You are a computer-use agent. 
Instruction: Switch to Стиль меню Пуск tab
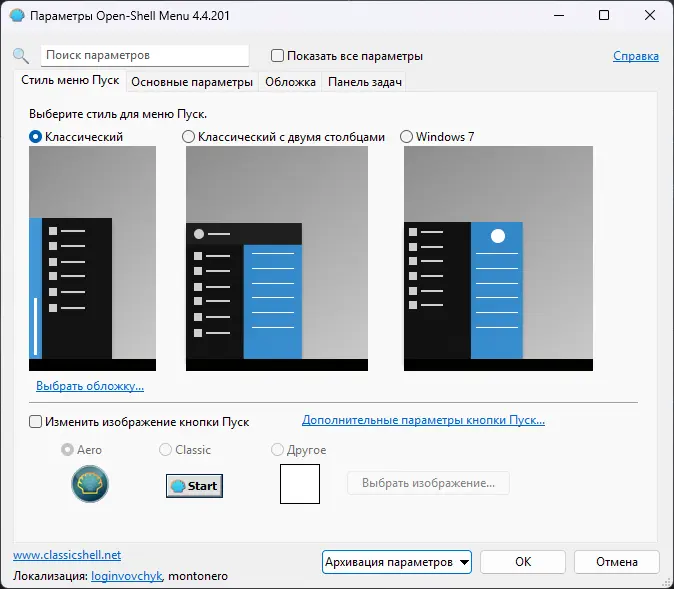point(70,80)
